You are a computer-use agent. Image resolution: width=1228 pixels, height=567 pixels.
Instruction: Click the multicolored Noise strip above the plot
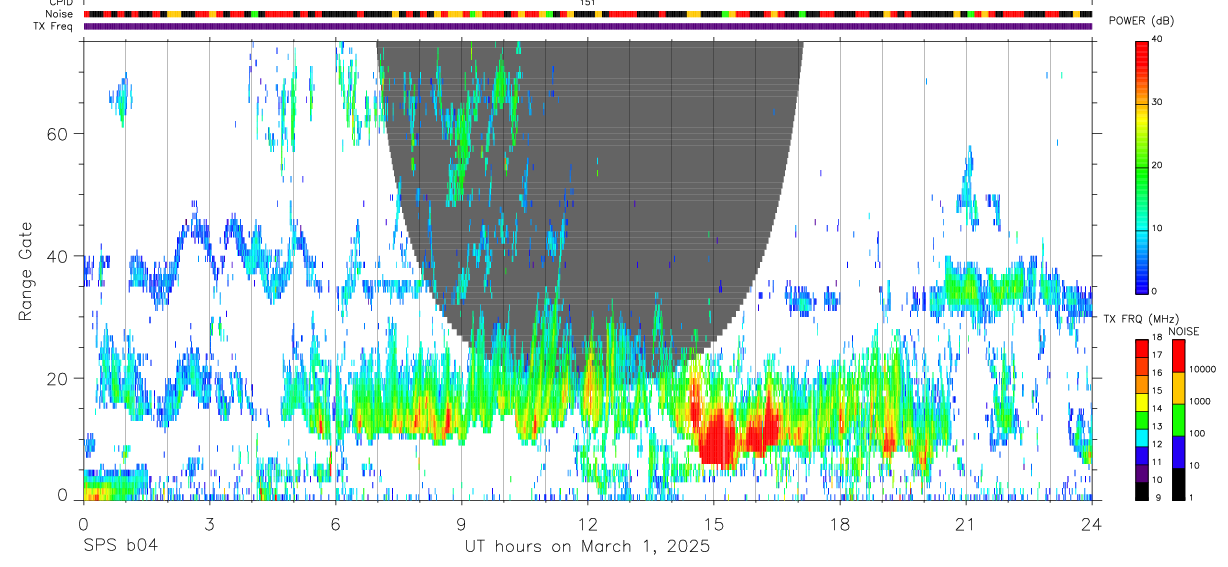tap(588, 14)
